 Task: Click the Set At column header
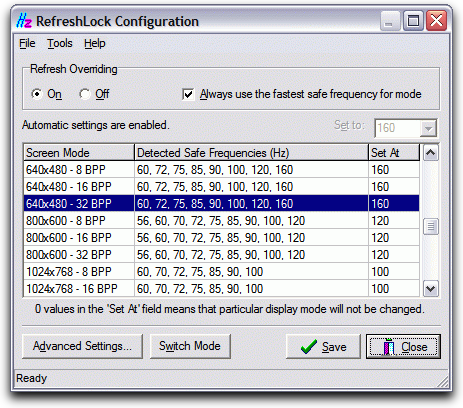pos(394,153)
